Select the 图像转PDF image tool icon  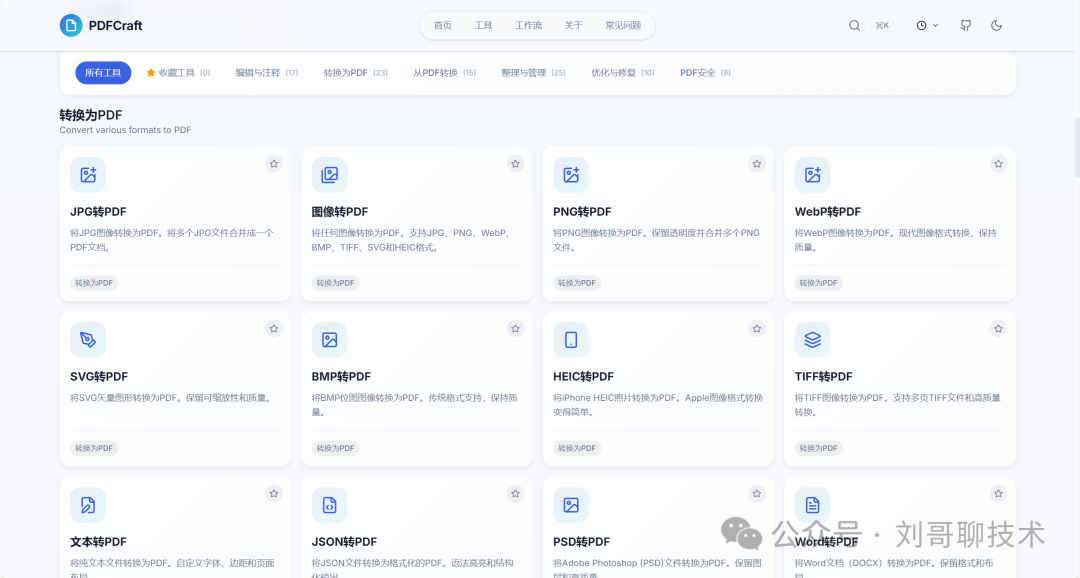coord(330,174)
